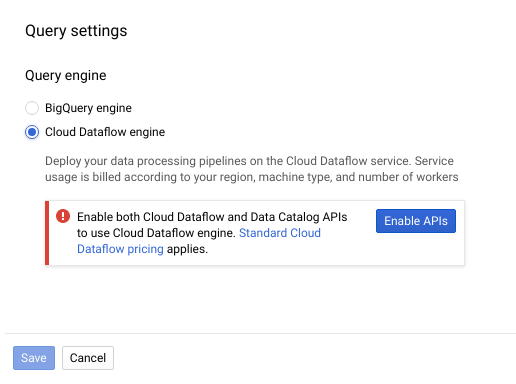The image size is (516, 384).
Task: Click the Enable APIs button
Action: tap(416, 221)
